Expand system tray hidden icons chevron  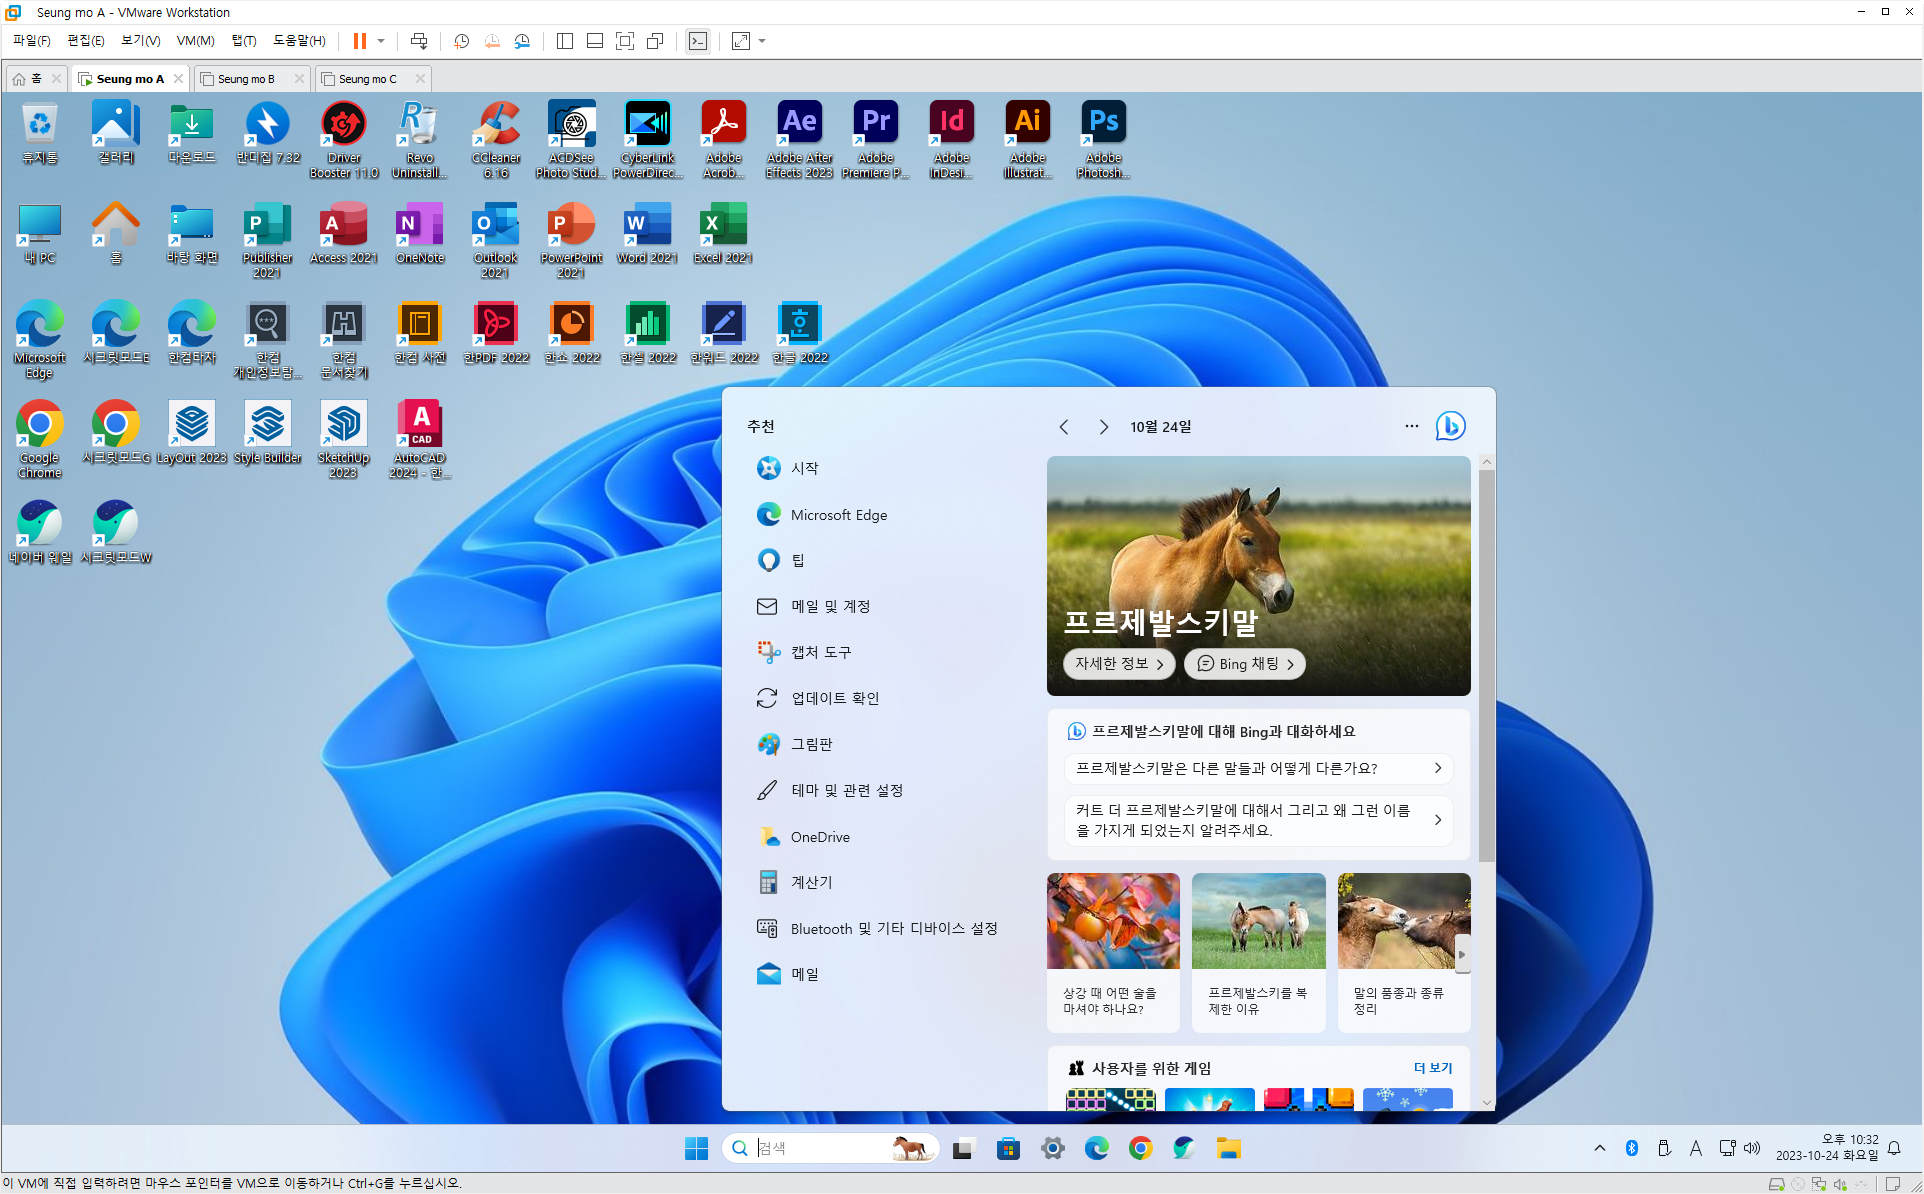click(x=1600, y=1148)
